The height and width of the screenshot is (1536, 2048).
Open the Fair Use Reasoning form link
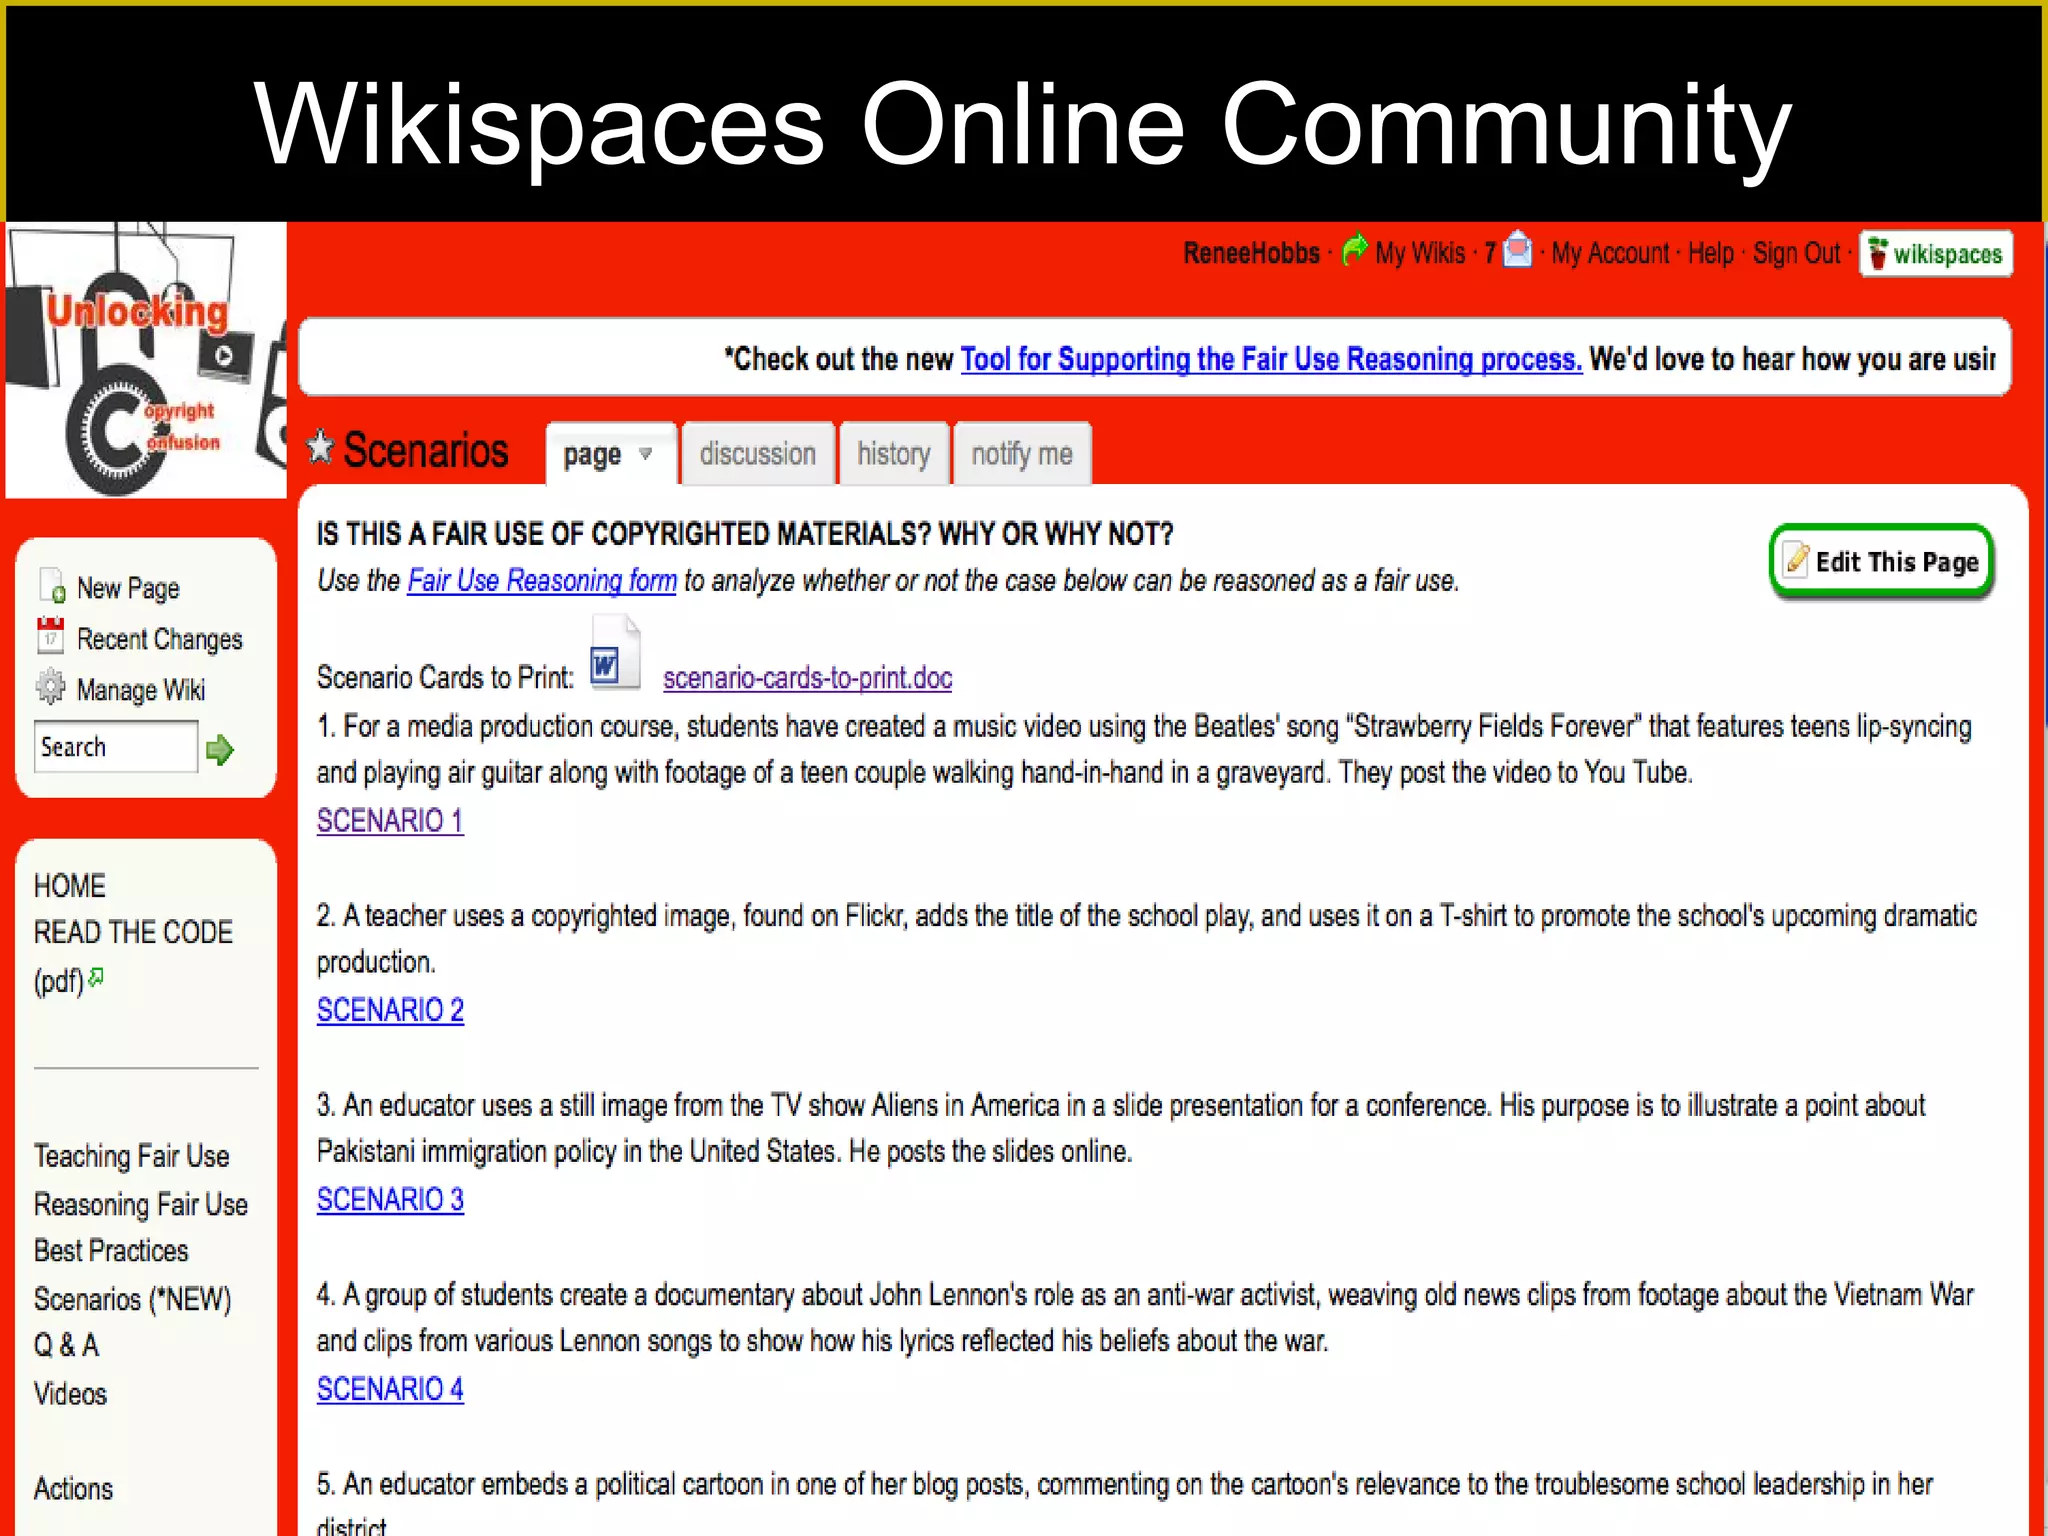541,580
